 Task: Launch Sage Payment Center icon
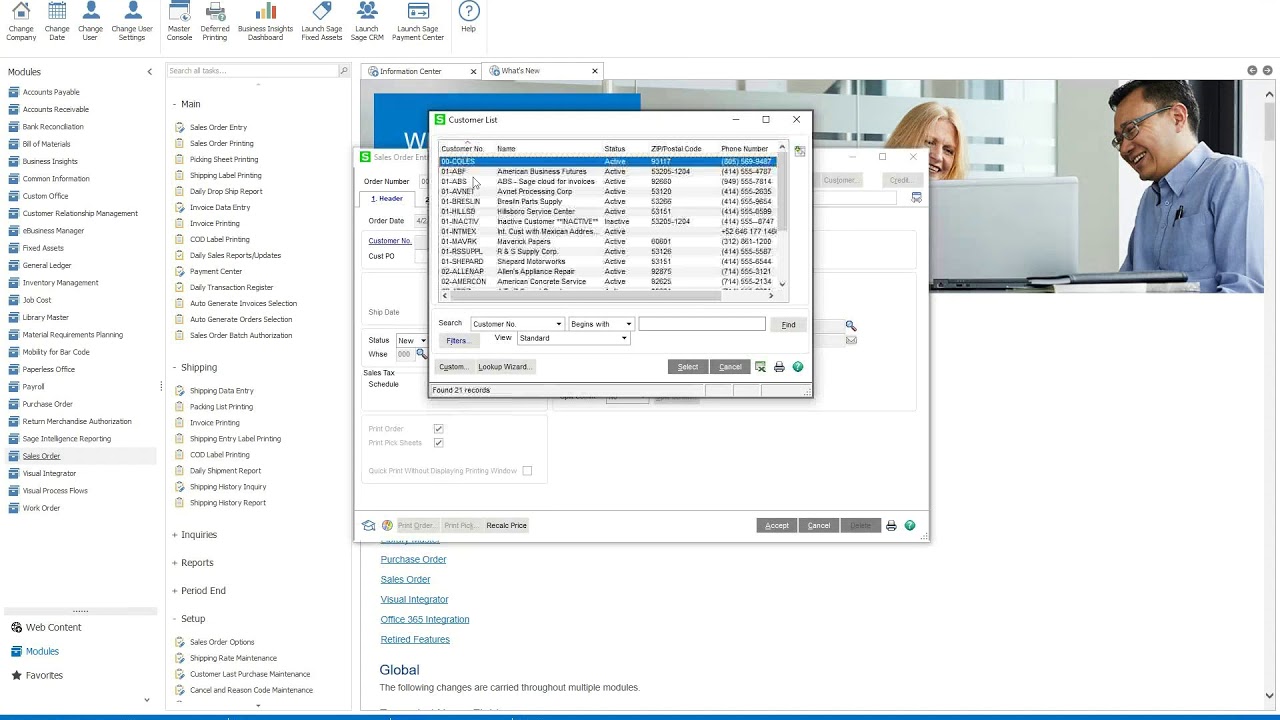418,21
